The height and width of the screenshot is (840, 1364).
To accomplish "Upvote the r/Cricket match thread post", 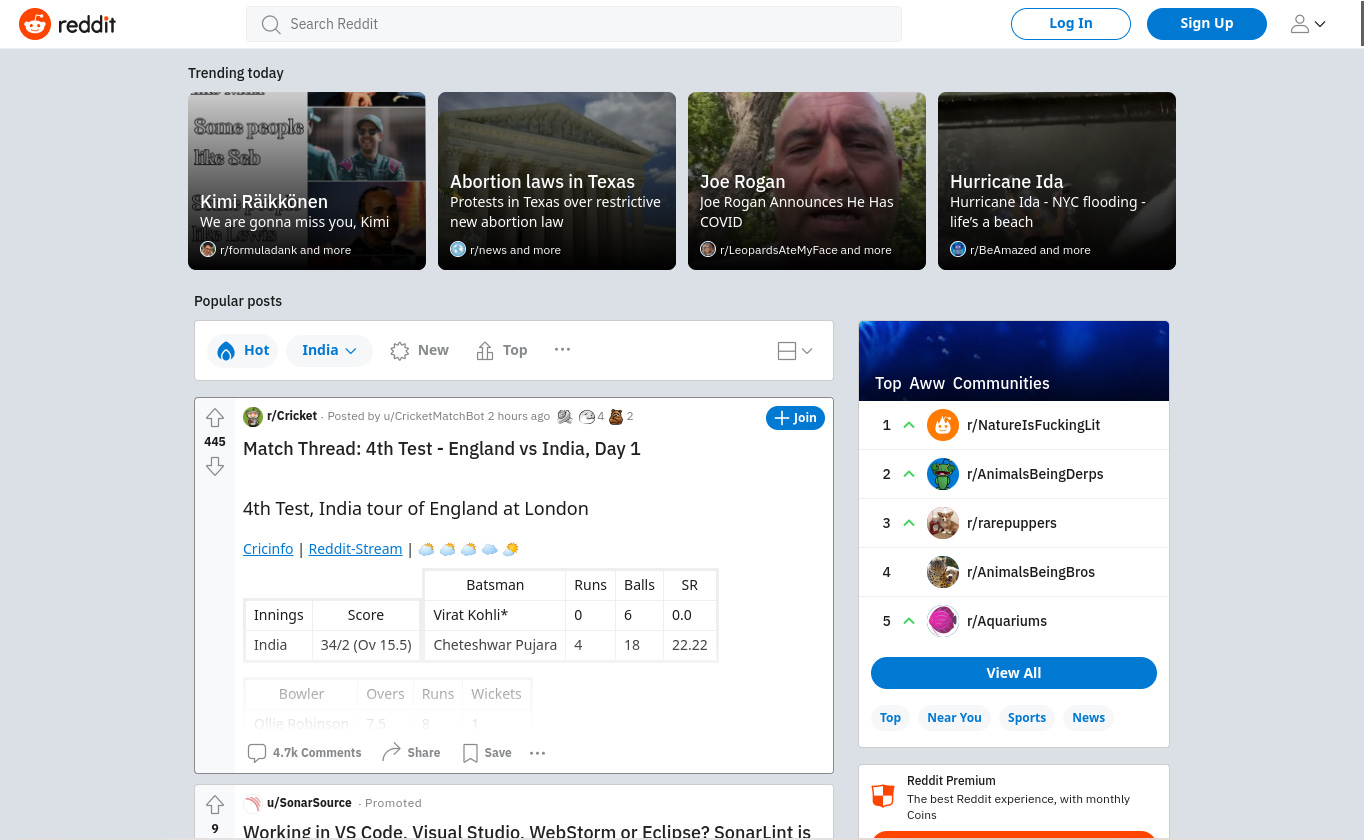I will [215, 418].
